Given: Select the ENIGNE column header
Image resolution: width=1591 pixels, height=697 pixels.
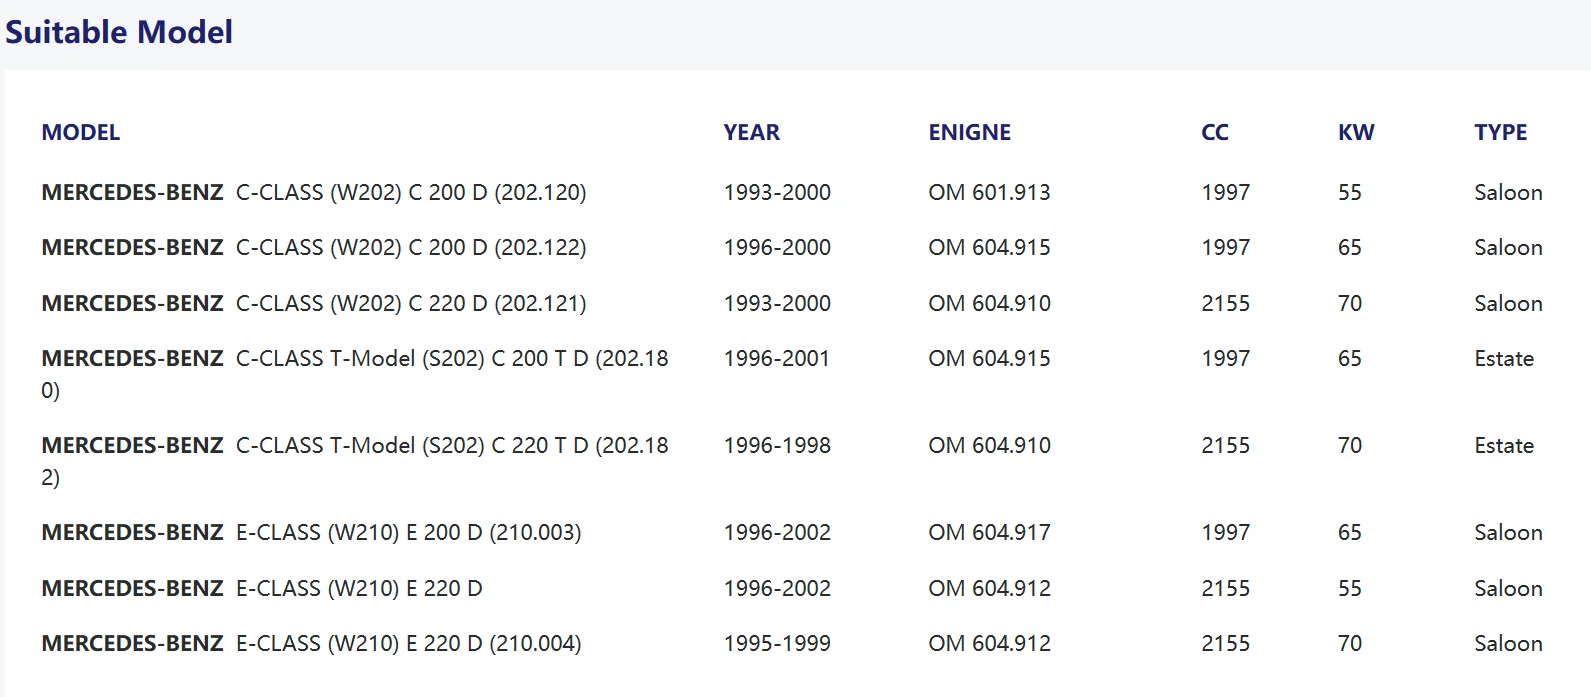Looking at the screenshot, I should (970, 132).
